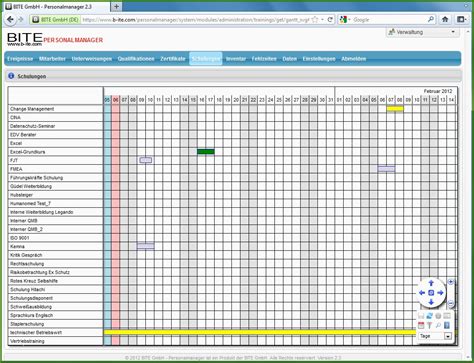Click the gray table-view icon in the chart toolbox
The width and height of the screenshot is (474, 363).
pyautogui.click(x=447, y=316)
